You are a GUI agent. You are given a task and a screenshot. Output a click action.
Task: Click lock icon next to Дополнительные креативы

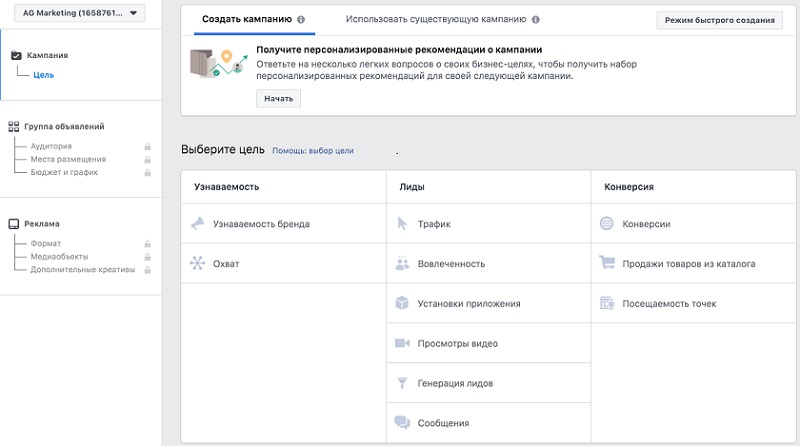[147, 270]
